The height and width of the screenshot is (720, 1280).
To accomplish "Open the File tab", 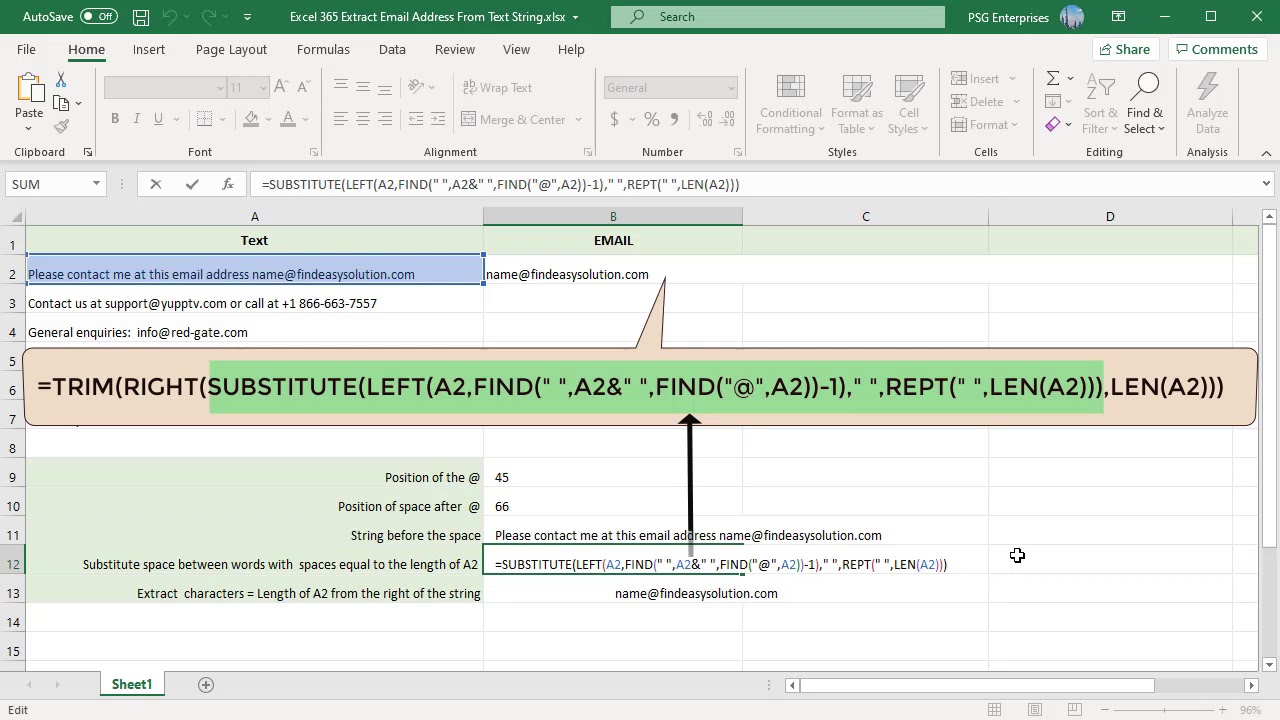I will click(x=27, y=49).
